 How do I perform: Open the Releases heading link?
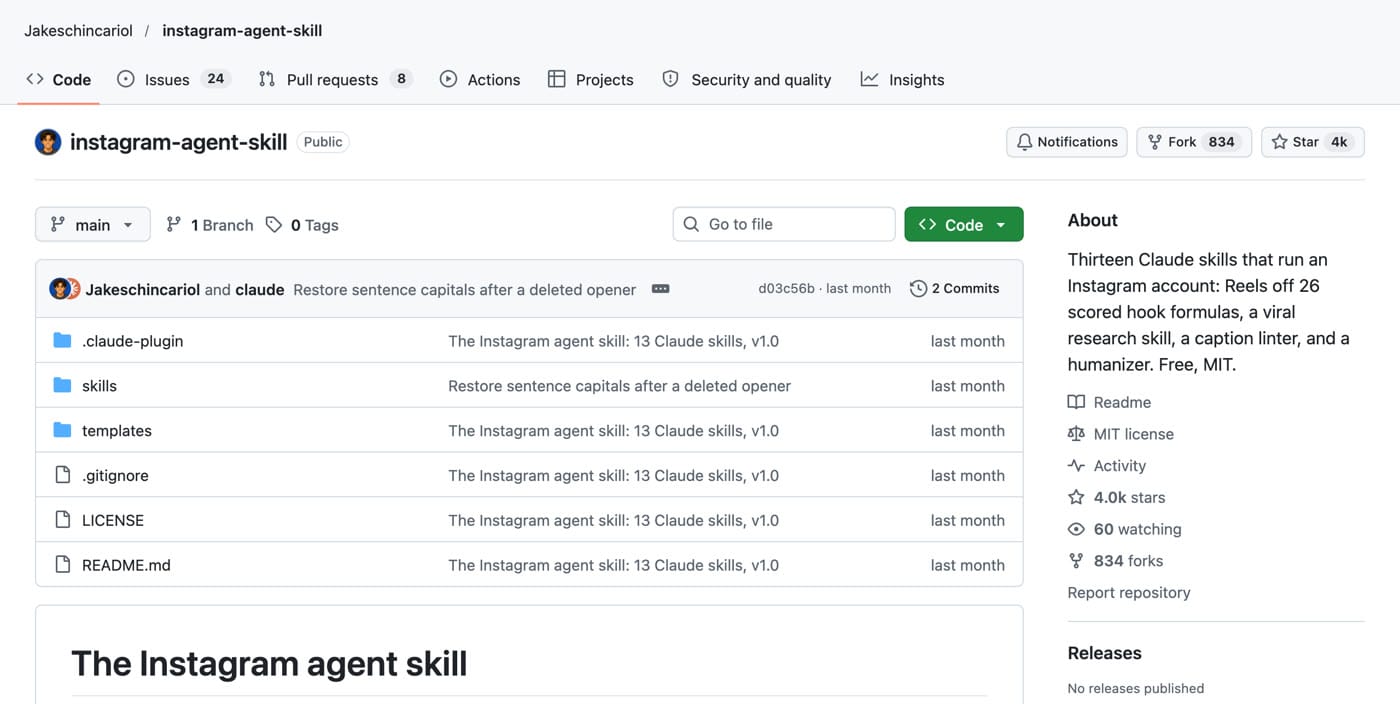click(1105, 653)
